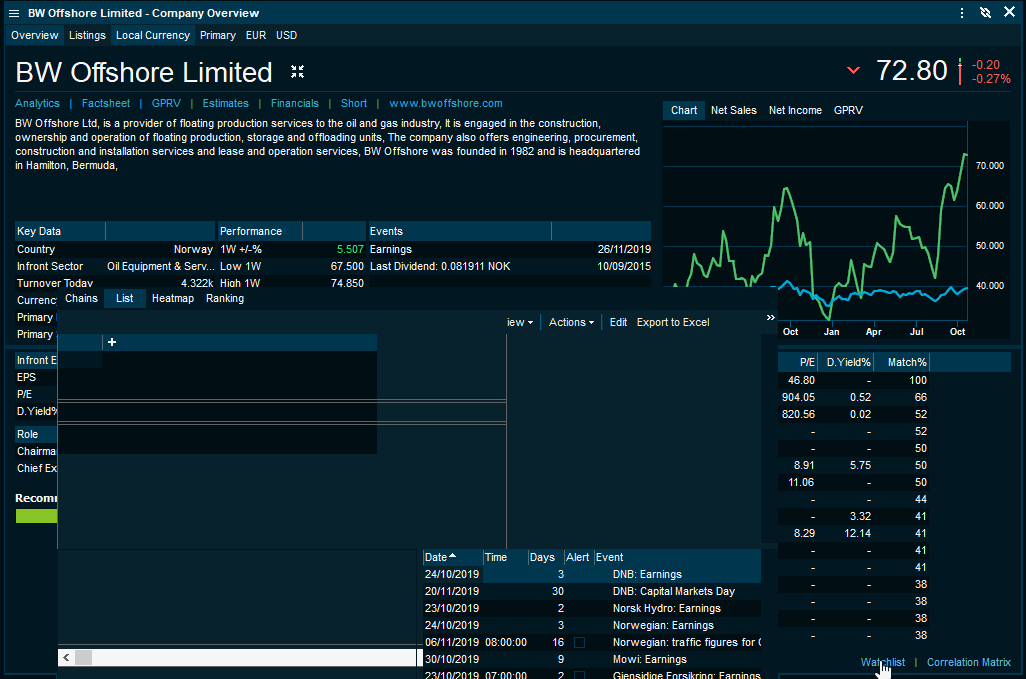Tick Alert checkbox for Norwegian: Earnings
Screen dimensions: 1026x679
(x=579, y=625)
